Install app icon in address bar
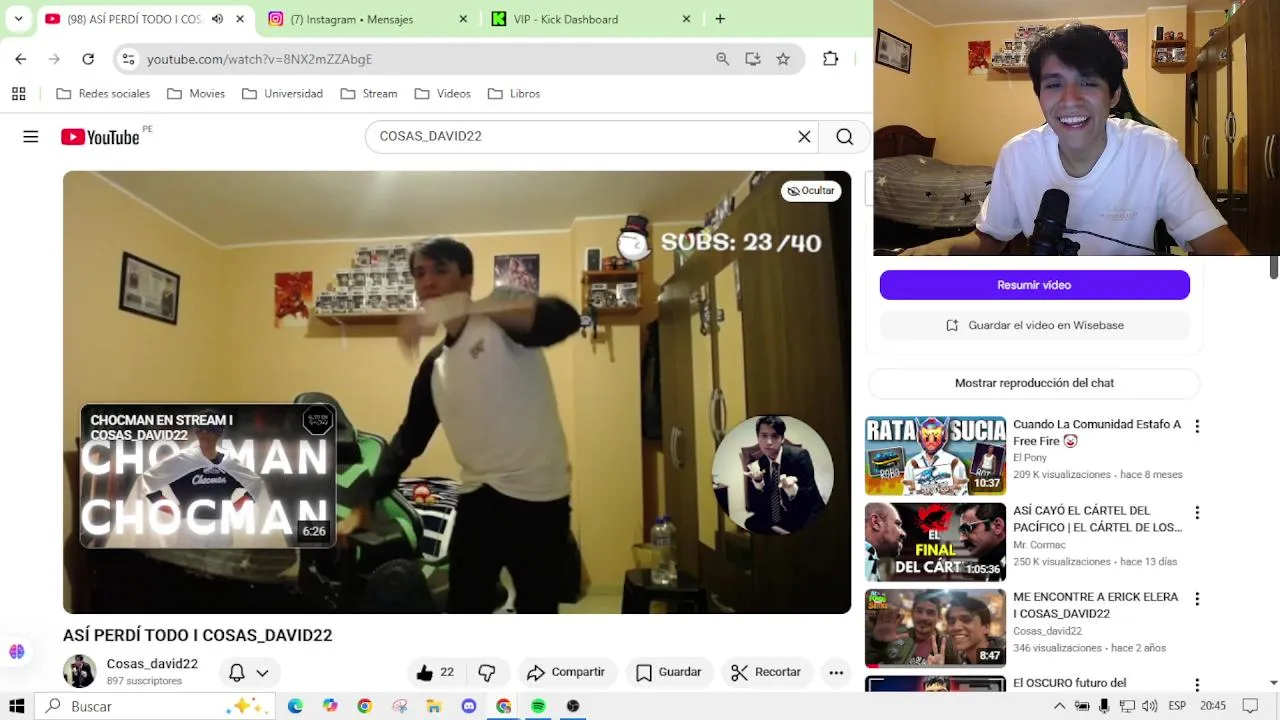1280x720 pixels. [x=753, y=59]
